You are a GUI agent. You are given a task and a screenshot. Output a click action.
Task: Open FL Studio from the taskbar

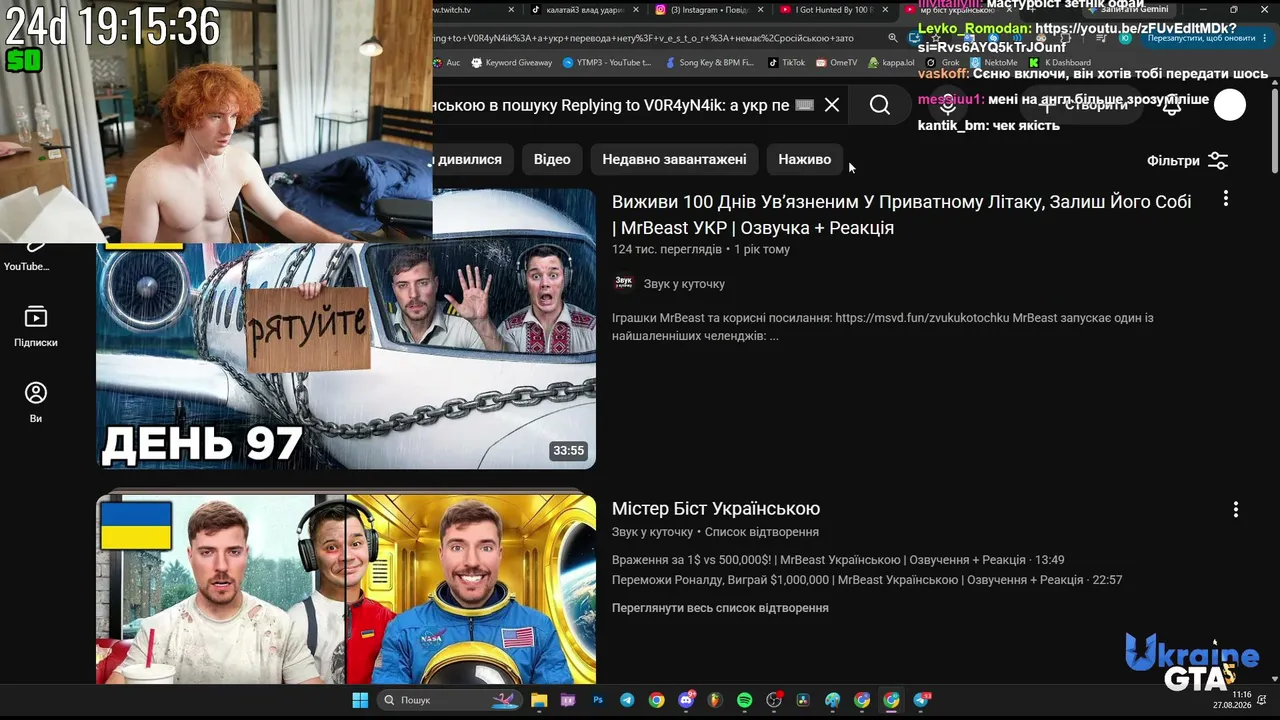[x=715, y=700]
